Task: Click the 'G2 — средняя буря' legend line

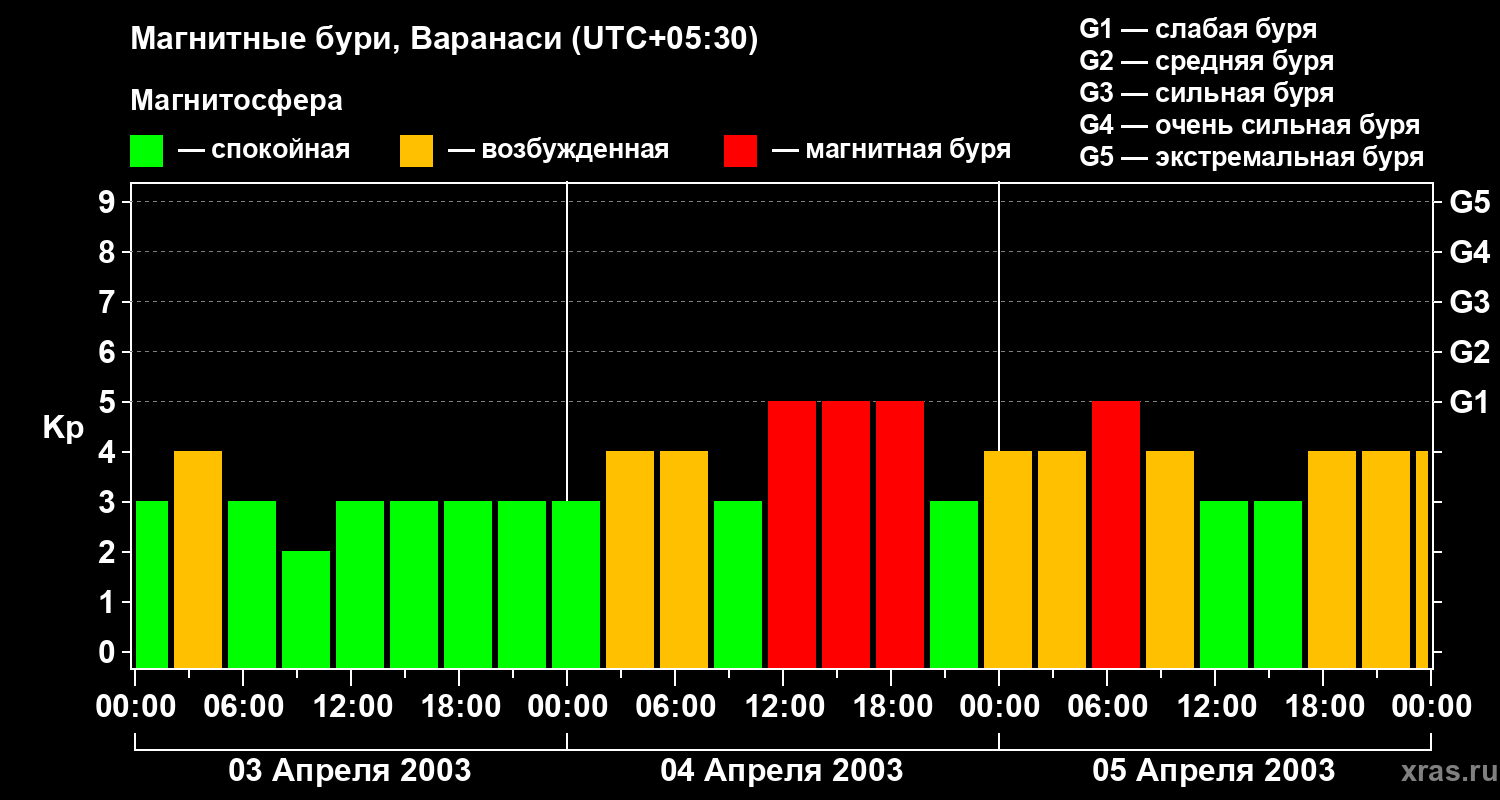Action: 1206,61
